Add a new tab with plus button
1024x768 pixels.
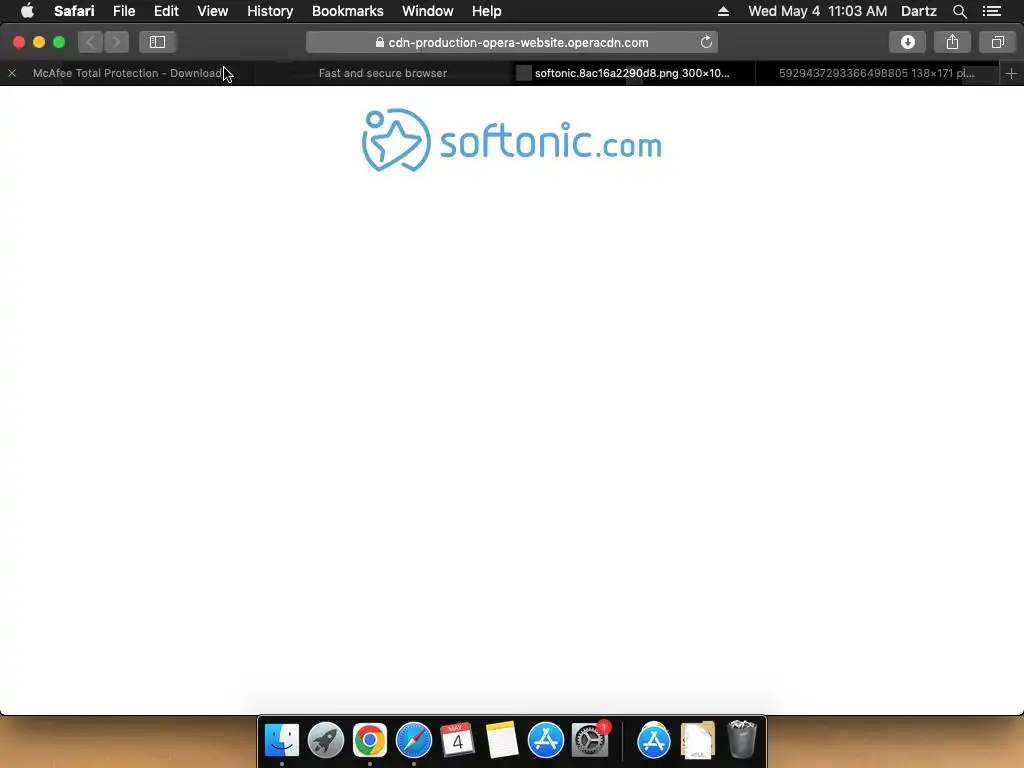[x=1011, y=73]
